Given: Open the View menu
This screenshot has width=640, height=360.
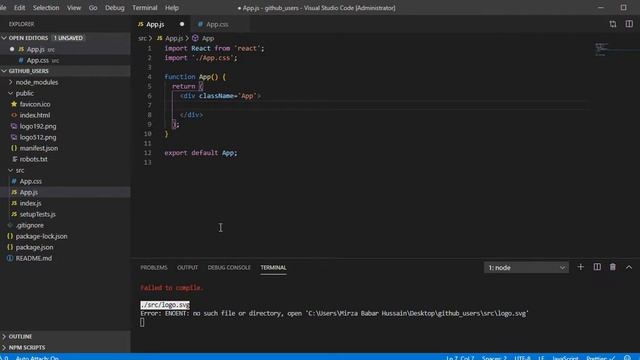Looking at the screenshot, I should [74, 8].
